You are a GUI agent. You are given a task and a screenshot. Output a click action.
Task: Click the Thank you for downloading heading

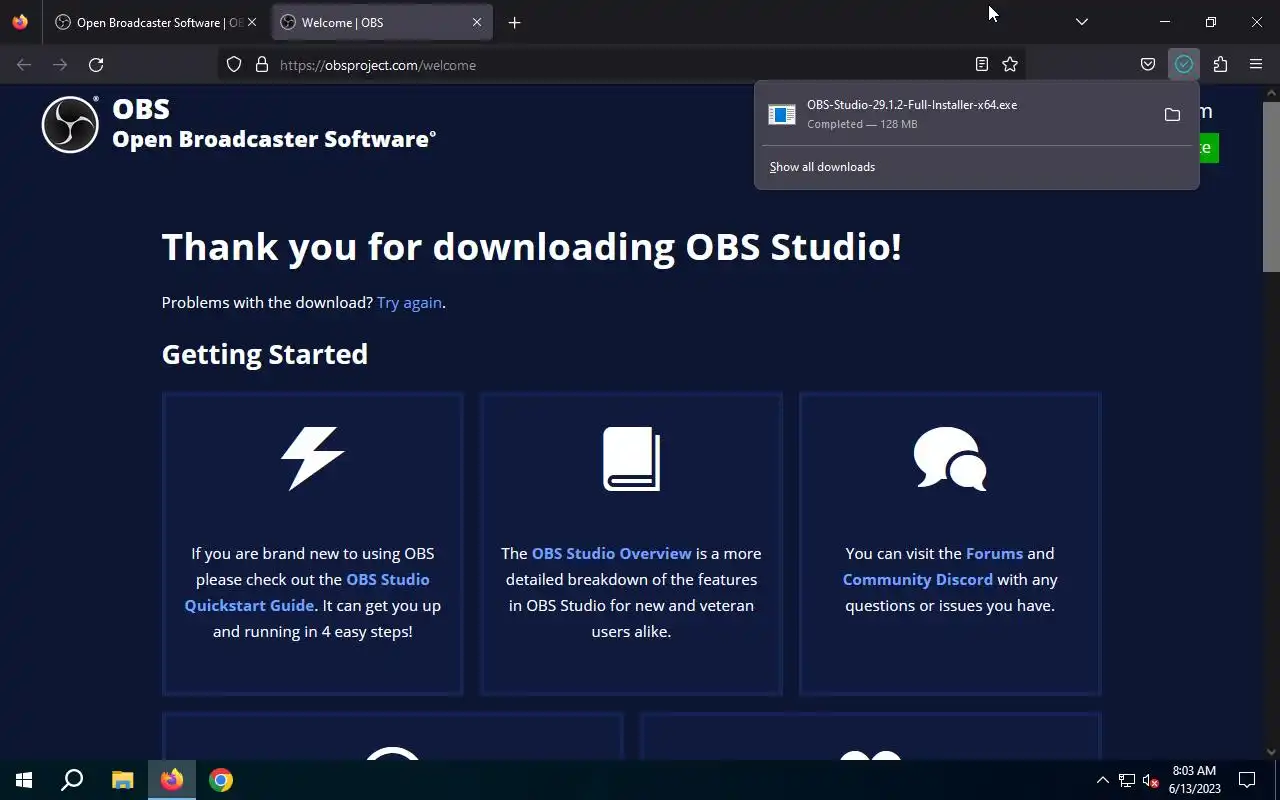pos(531,246)
